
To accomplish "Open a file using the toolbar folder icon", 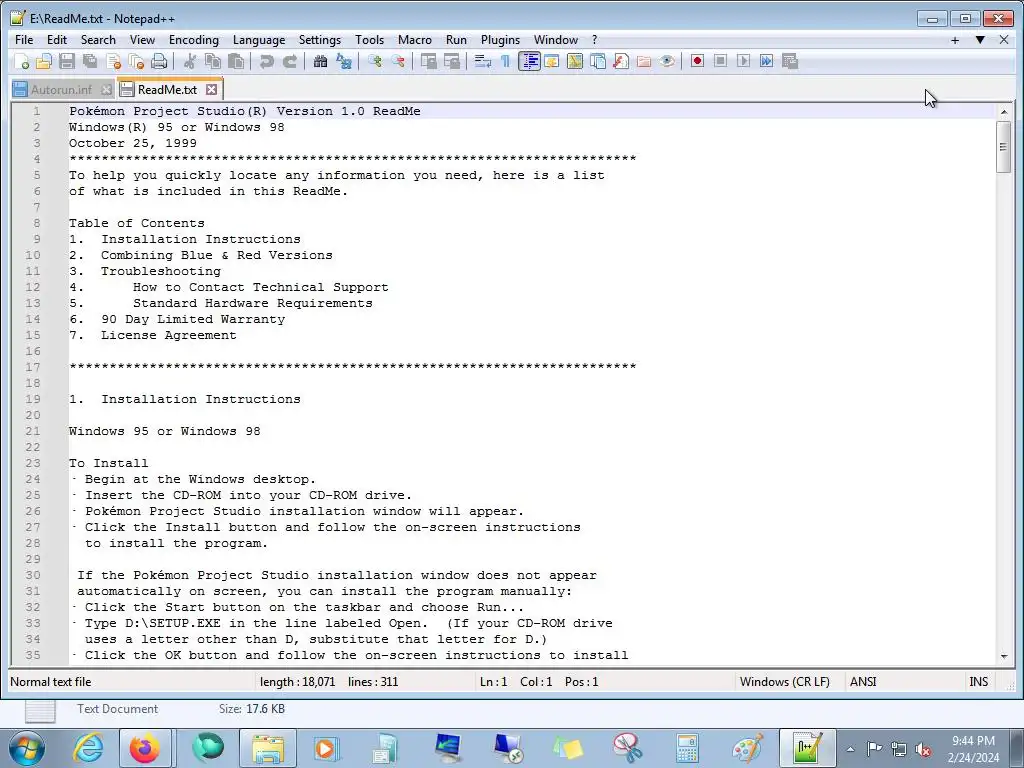I will [x=44, y=61].
